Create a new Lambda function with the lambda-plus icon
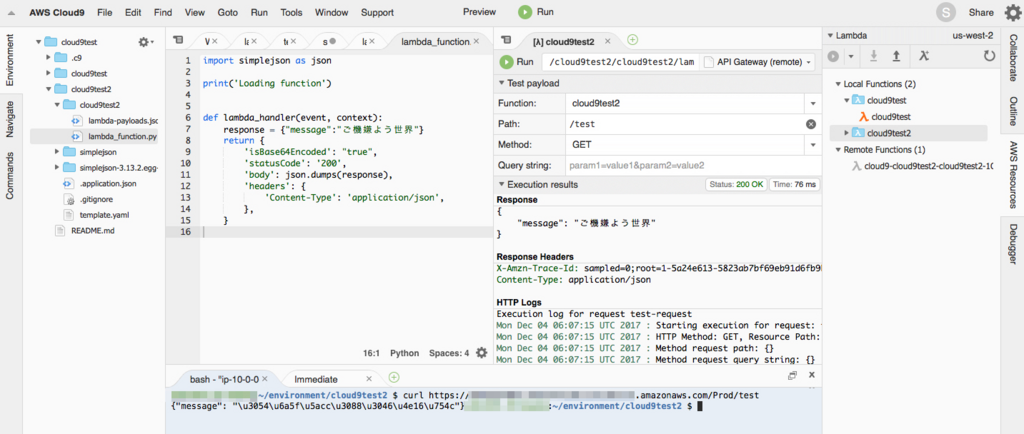Image resolution: width=1024 pixels, height=434 pixels. click(923, 57)
